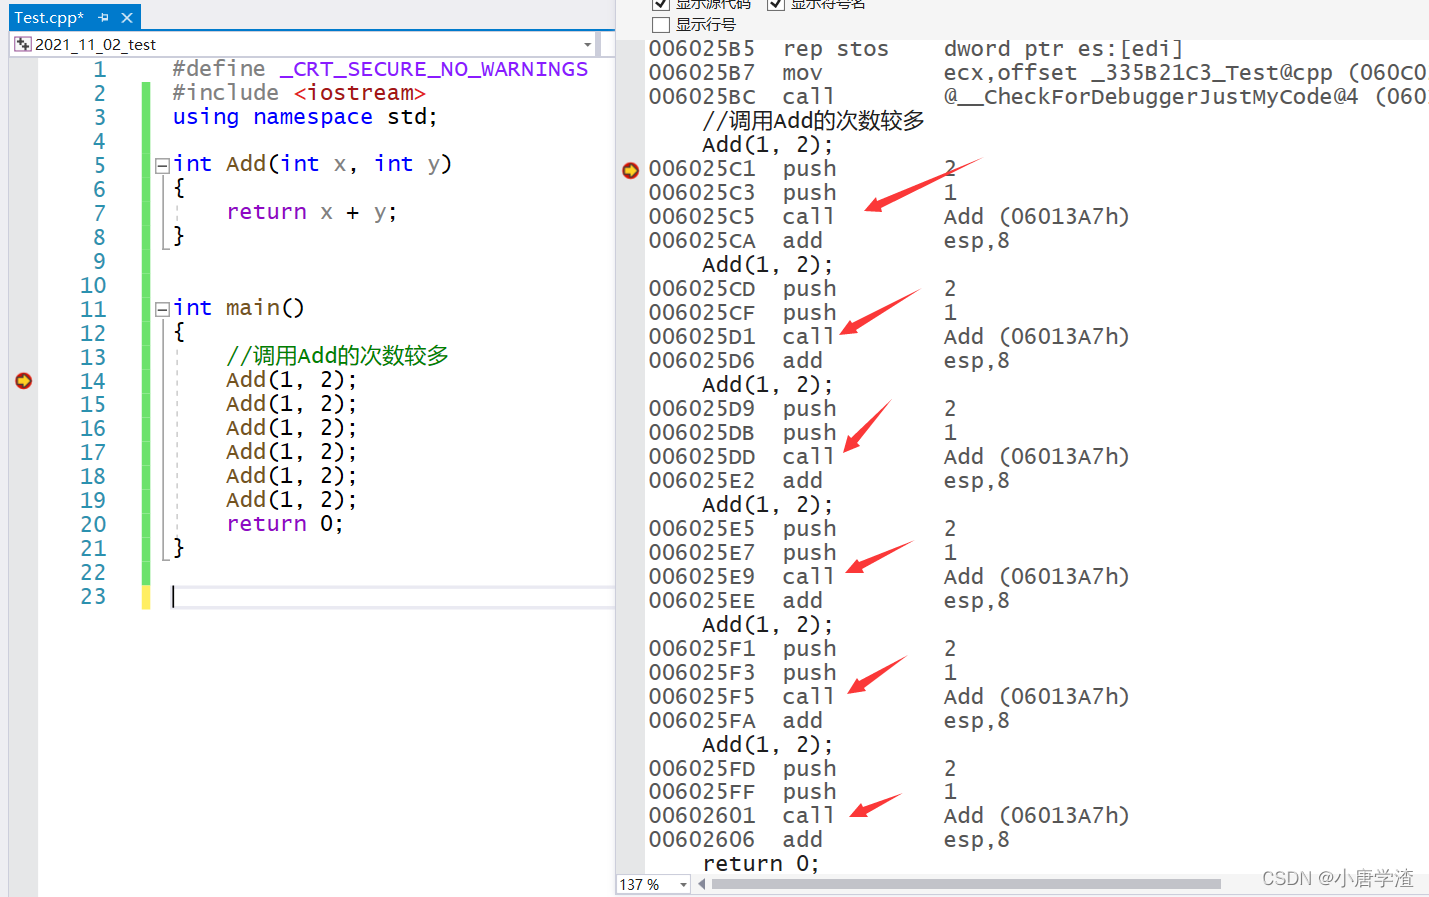Click the call Add instruction at 00602601
The width and height of the screenshot is (1429, 897).
pos(889,816)
